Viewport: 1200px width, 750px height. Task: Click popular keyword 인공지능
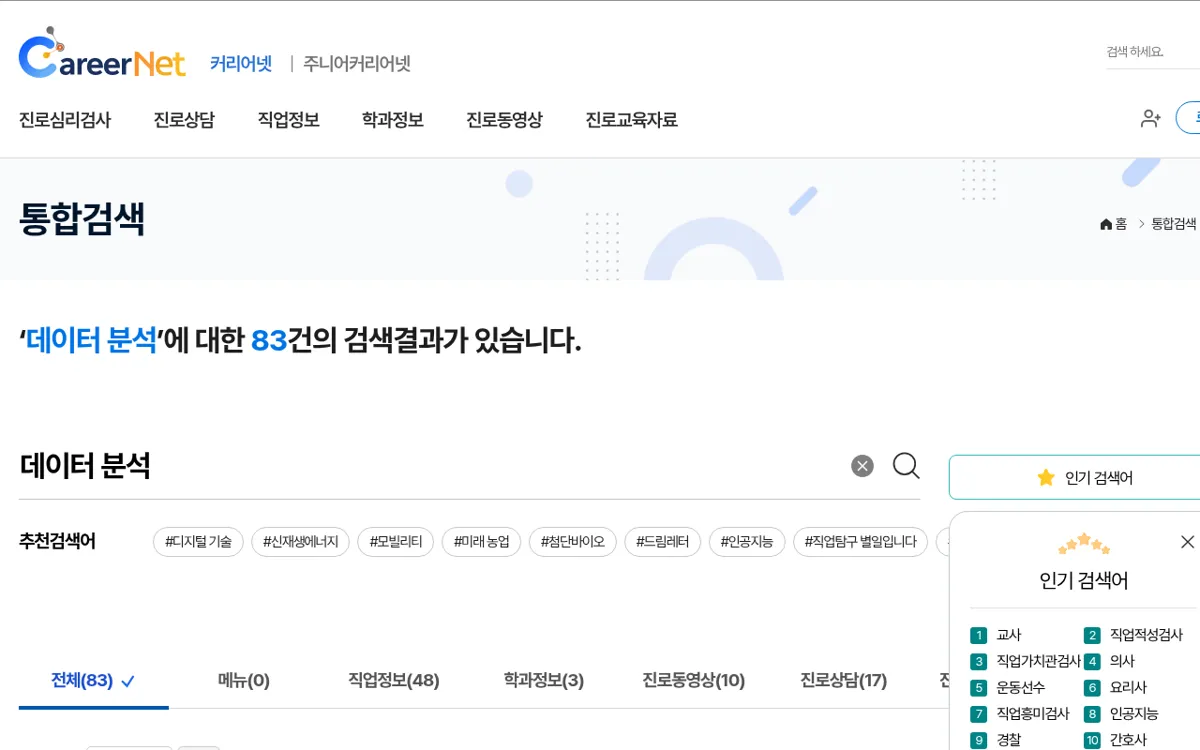[x=1134, y=713]
